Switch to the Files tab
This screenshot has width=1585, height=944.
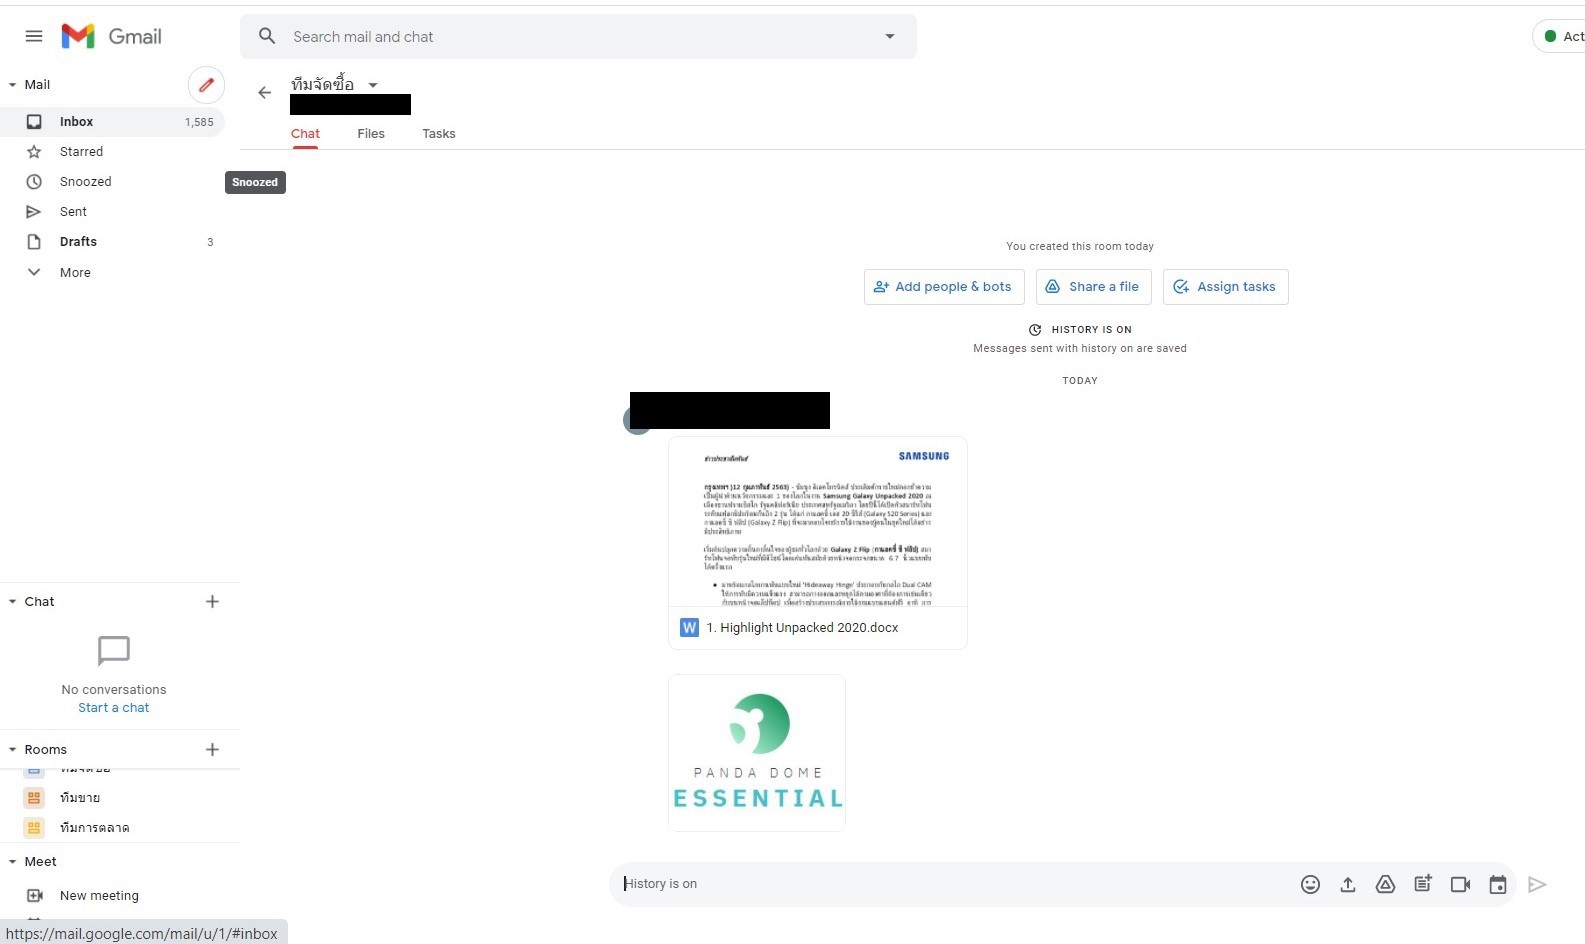[x=371, y=134]
